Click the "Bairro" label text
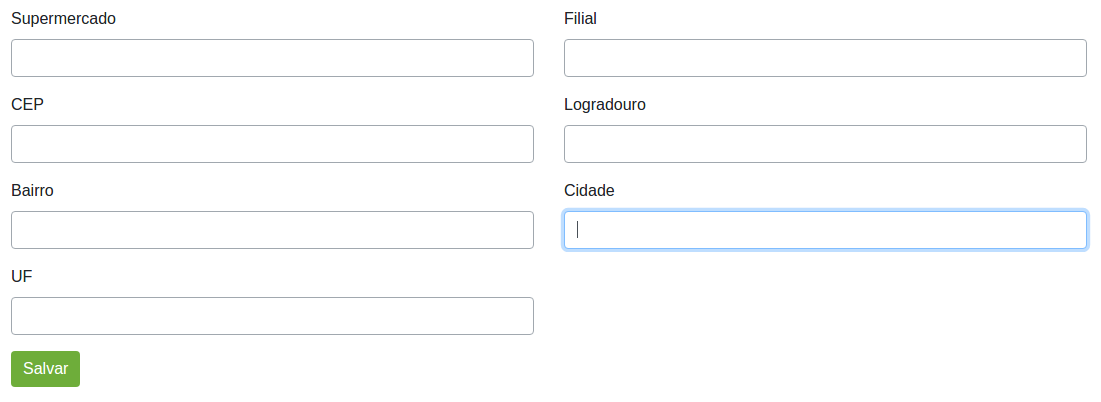This screenshot has width=1101, height=402. coord(32,190)
